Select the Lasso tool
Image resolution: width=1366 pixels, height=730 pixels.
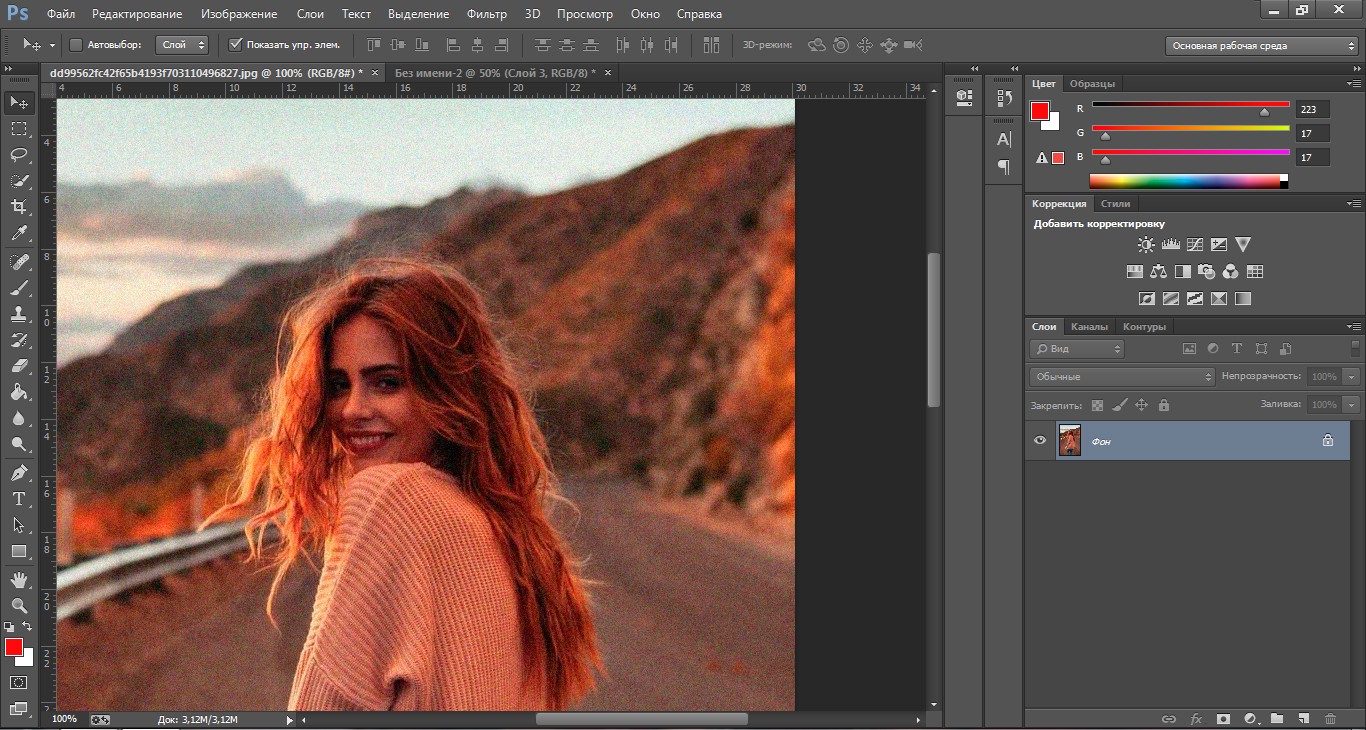[x=18, y=155]
